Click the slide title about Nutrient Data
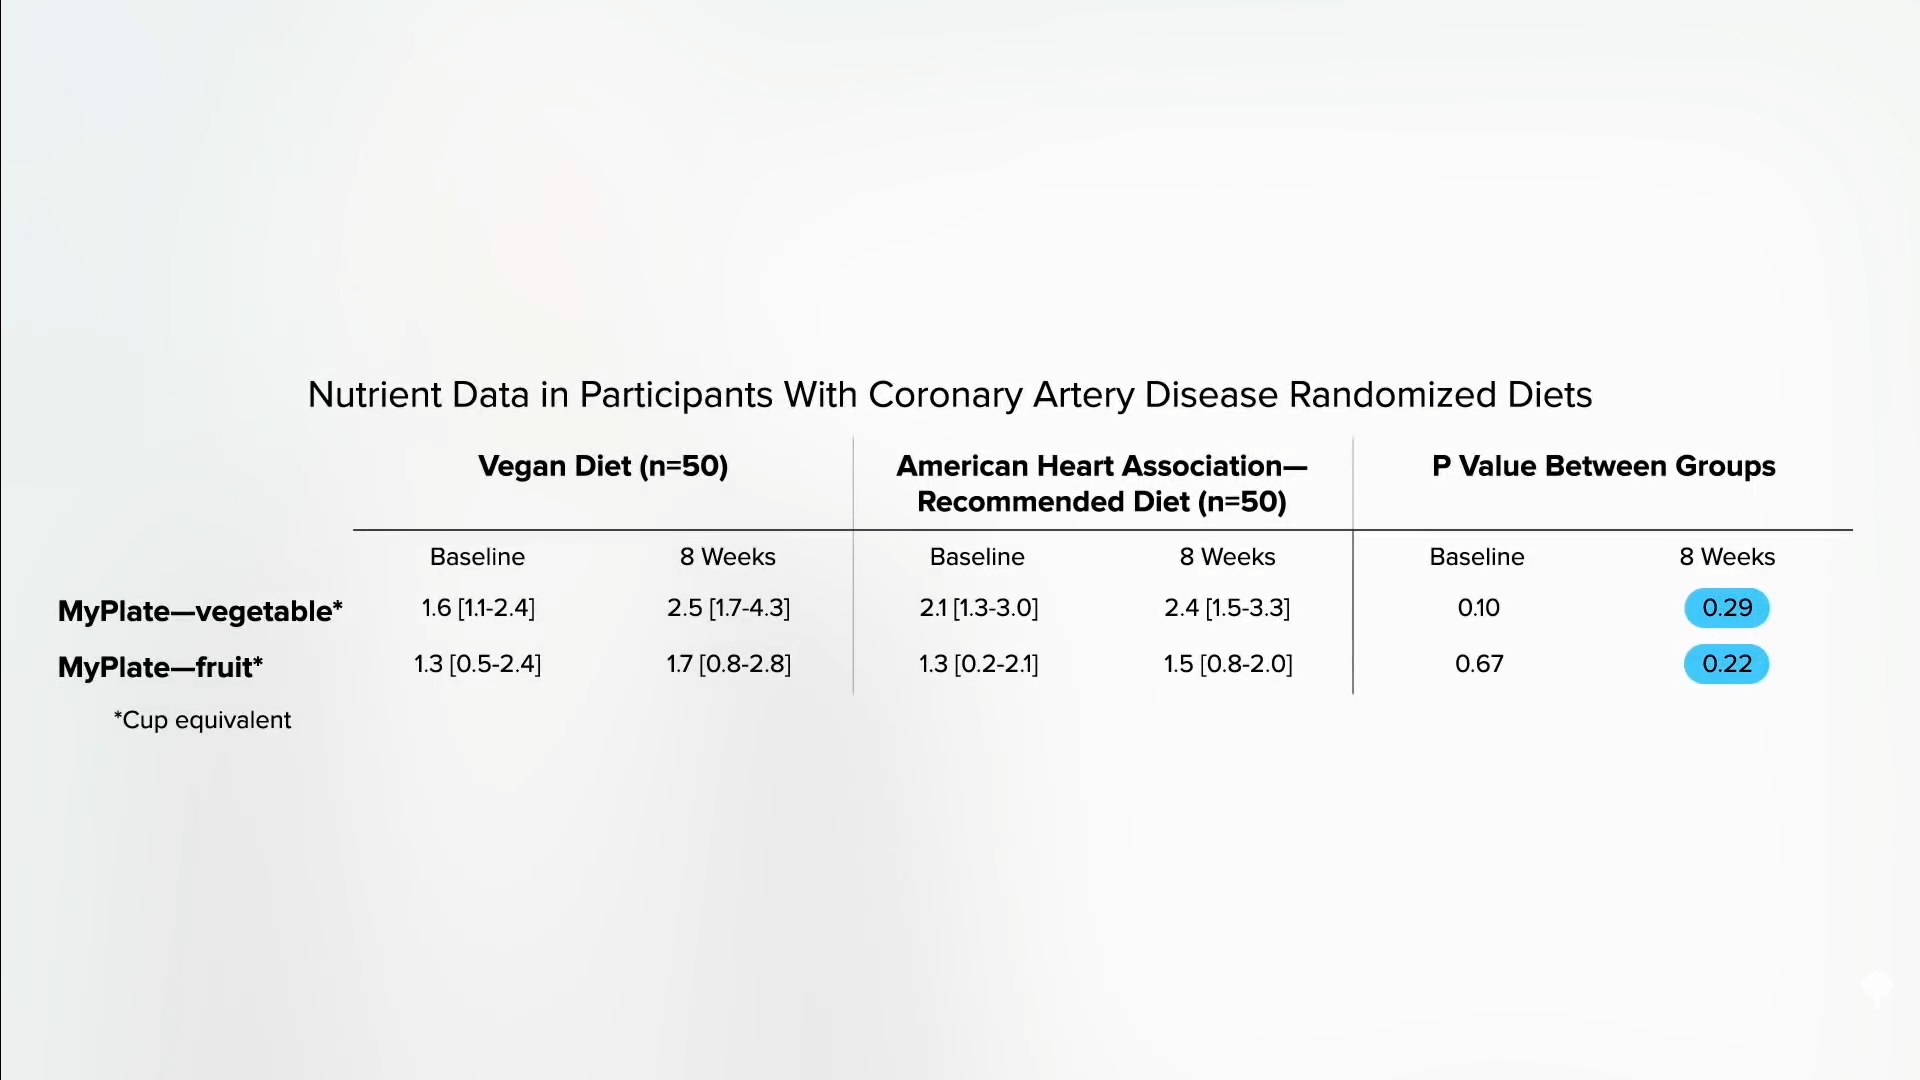Screen dimensions: 1920x1080 tap(949, 395)
